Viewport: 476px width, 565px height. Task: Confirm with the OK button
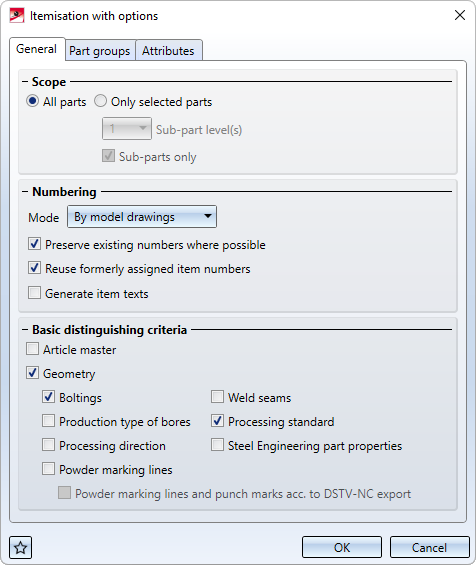tap(342, 548)
